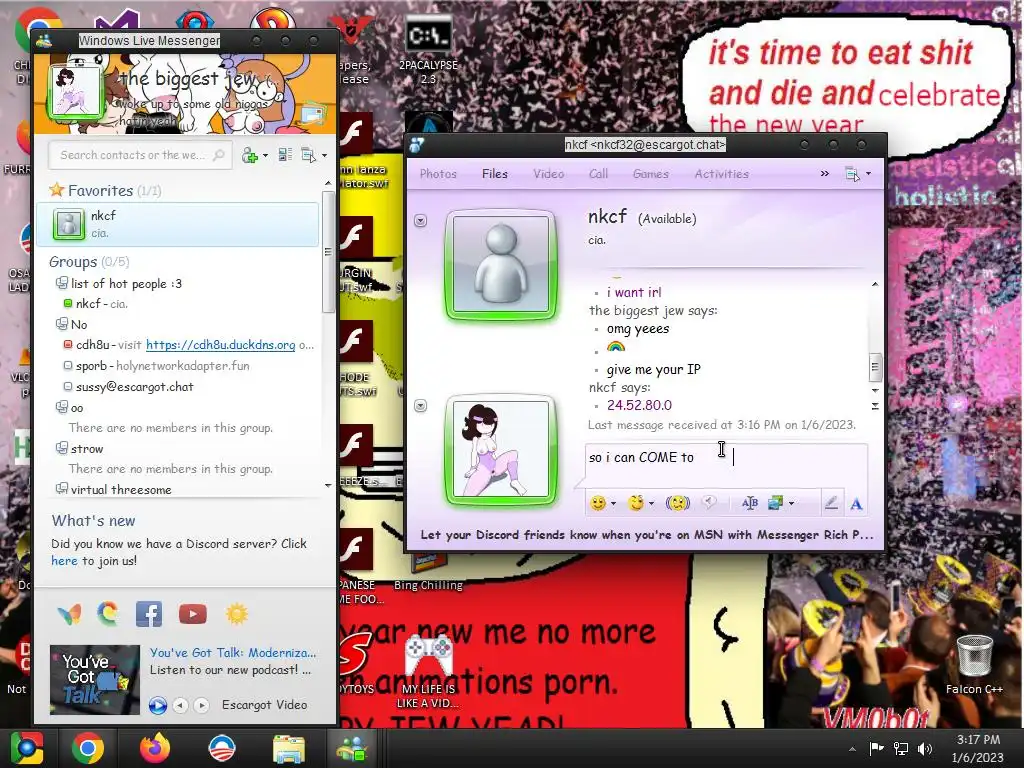Open the show menu icon in Messenger

tap(308, 155)
